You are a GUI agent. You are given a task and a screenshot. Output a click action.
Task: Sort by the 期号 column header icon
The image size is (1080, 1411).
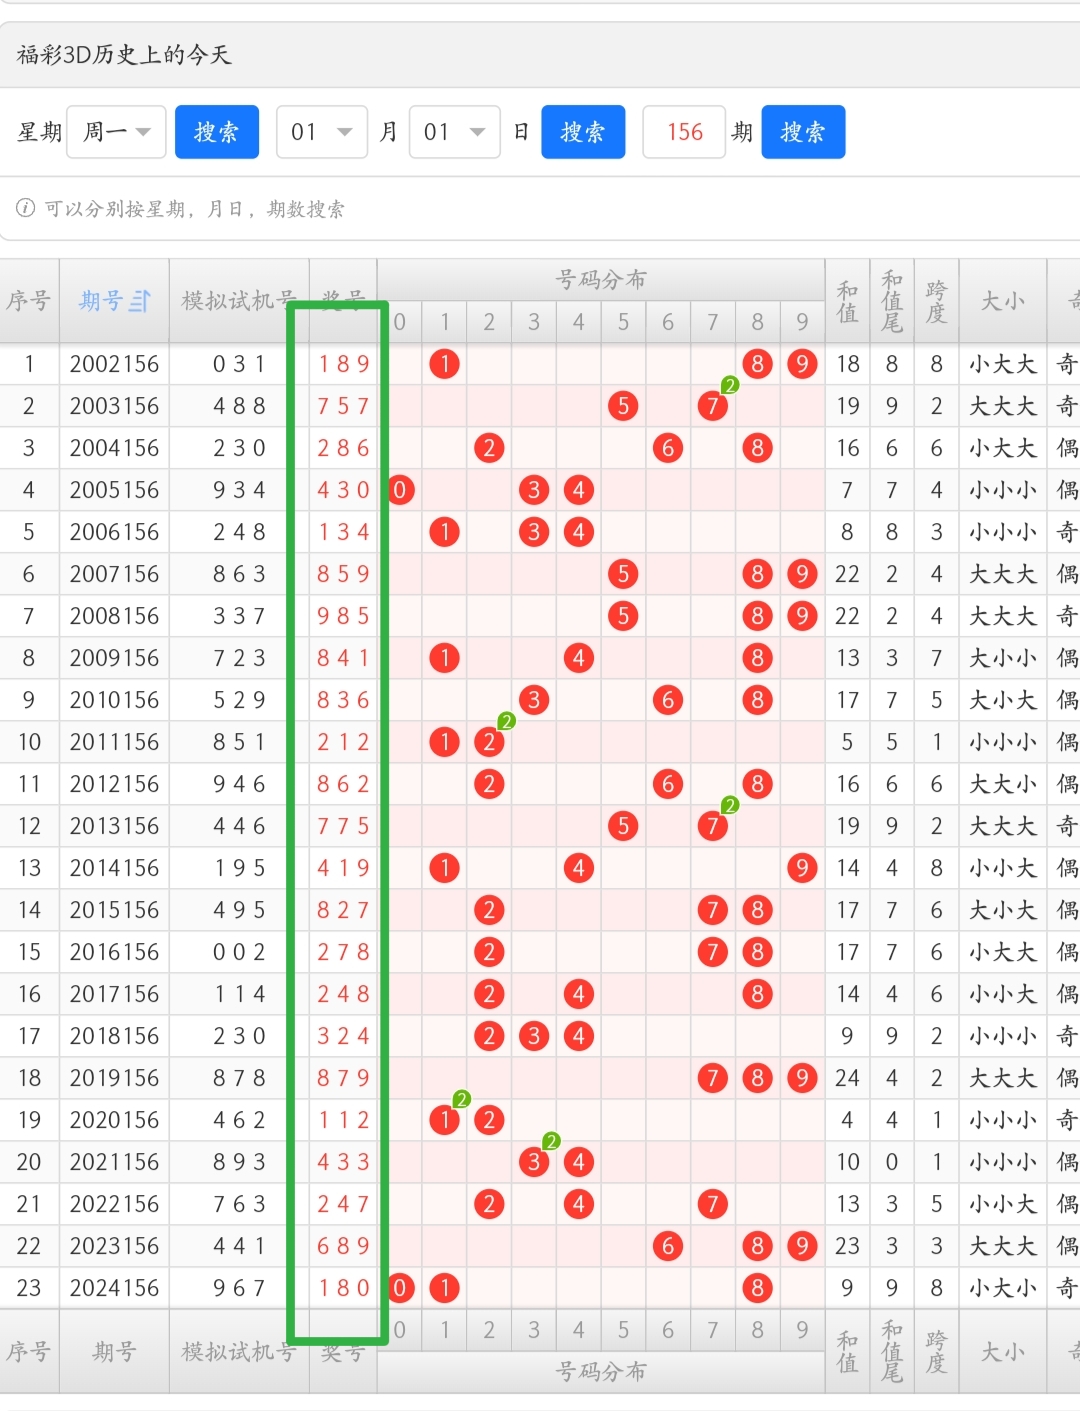coord(140,301)
